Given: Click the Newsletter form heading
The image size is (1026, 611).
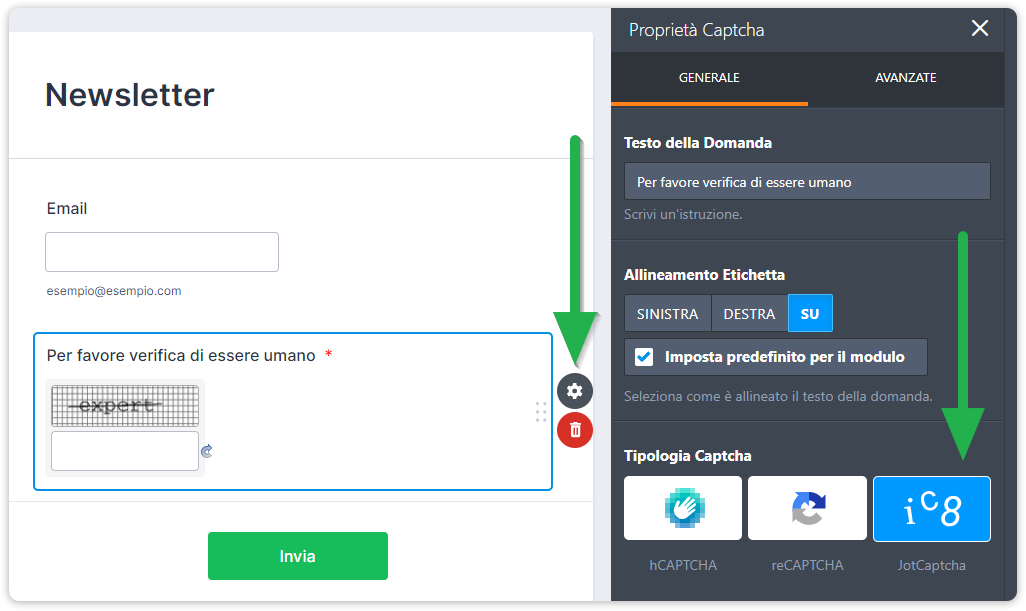Looking at the screenshot, I should click(130, 95).
